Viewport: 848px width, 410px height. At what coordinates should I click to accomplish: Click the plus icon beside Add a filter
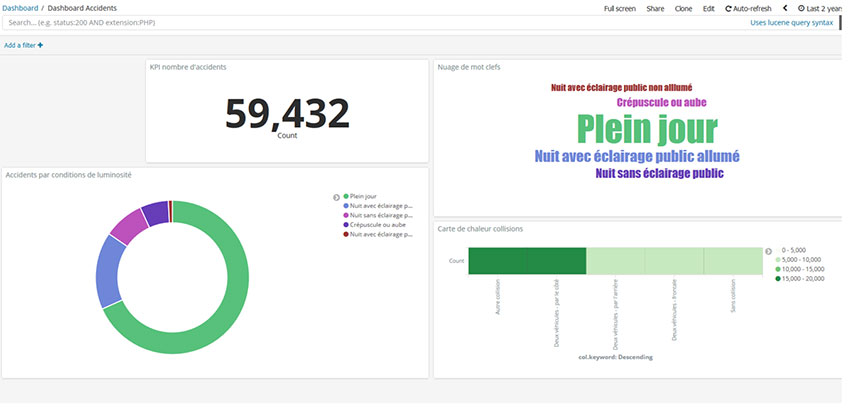pos(40,45)
